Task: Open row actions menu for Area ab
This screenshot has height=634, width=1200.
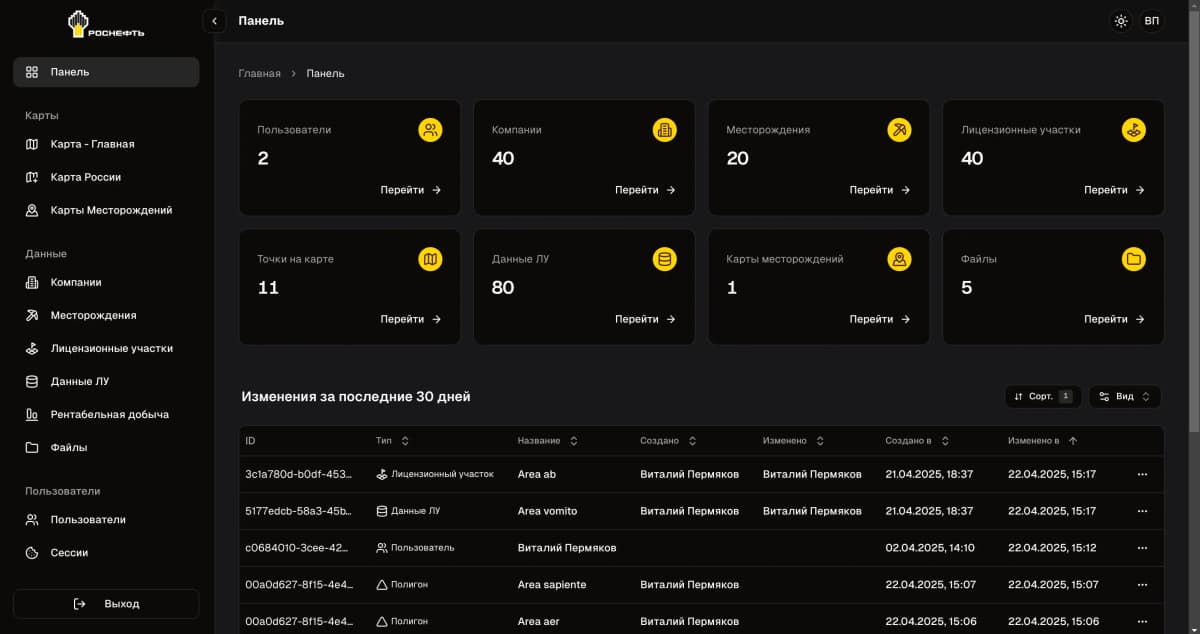Action: pos(1142,475)
